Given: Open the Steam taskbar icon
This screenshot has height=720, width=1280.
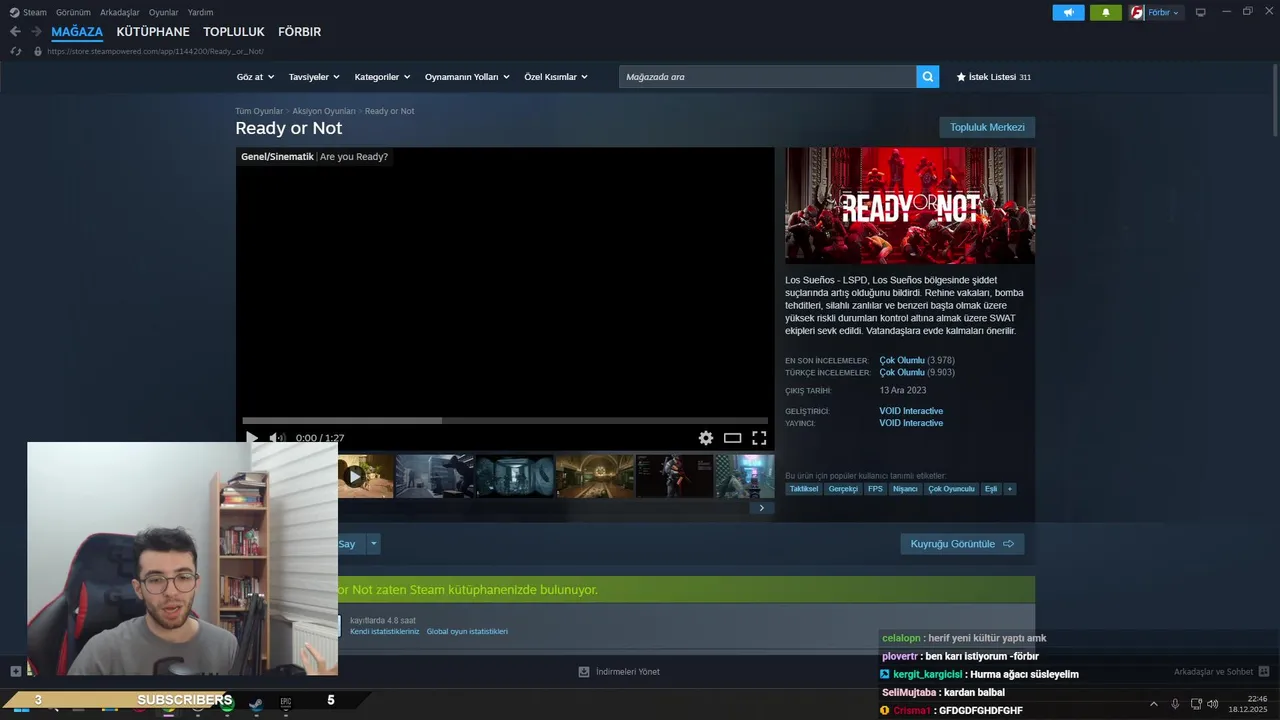Looking at the screenshot, I should tap(257, 703).
